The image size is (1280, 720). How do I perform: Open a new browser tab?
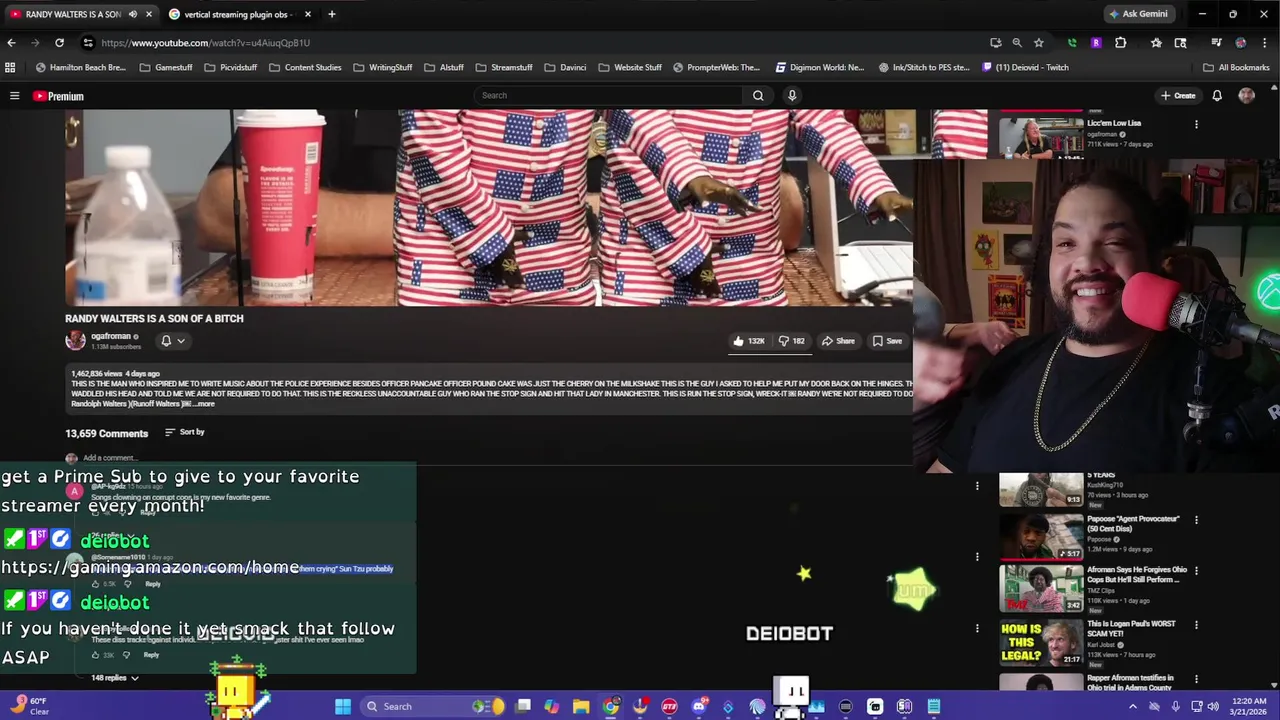coord(331,14)
